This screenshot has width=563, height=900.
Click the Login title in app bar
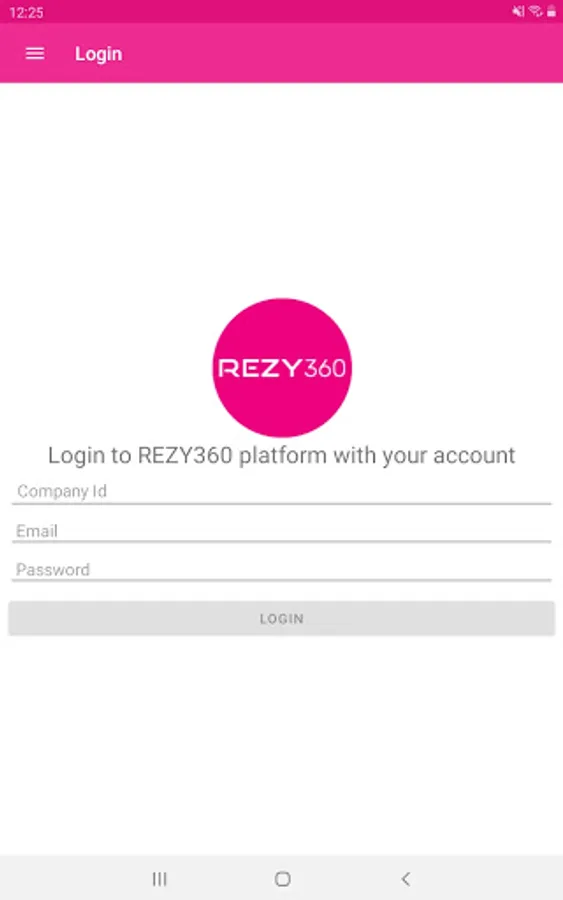tap(99, 54)
